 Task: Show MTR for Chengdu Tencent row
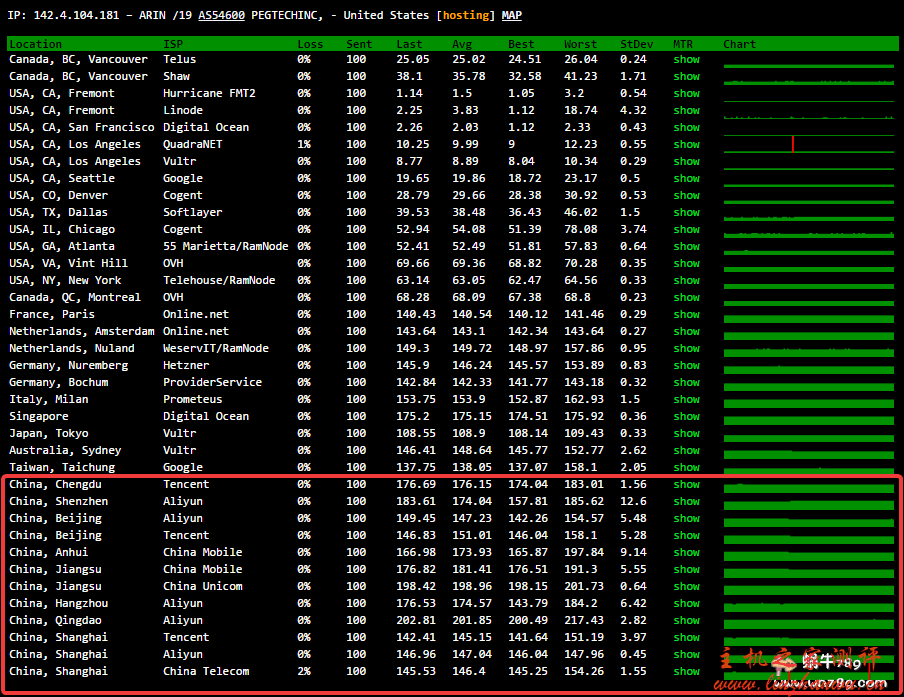coord(686,485)
